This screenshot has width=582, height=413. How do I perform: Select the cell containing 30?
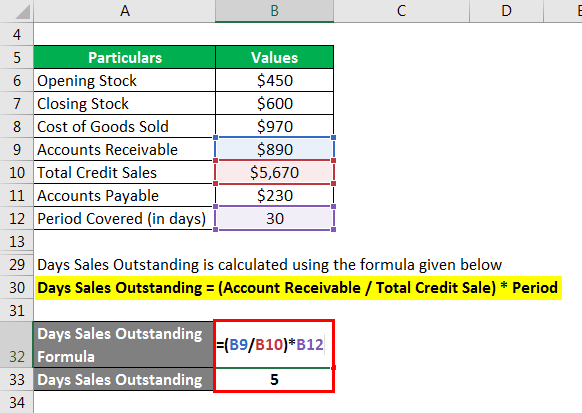point(274,219)
